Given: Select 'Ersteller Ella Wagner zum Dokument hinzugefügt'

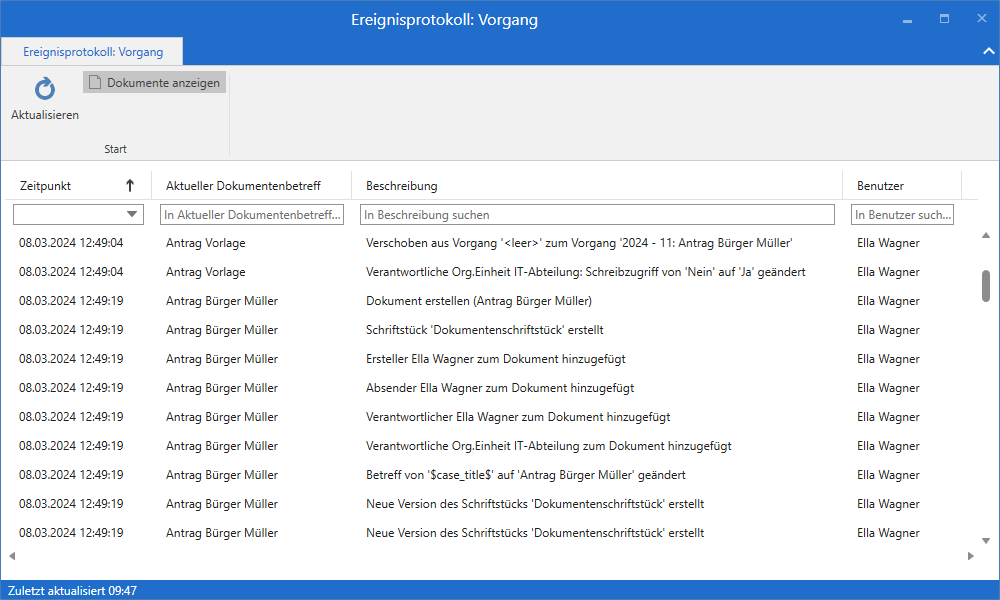Looking at the screenshot, I should [489, 359].
